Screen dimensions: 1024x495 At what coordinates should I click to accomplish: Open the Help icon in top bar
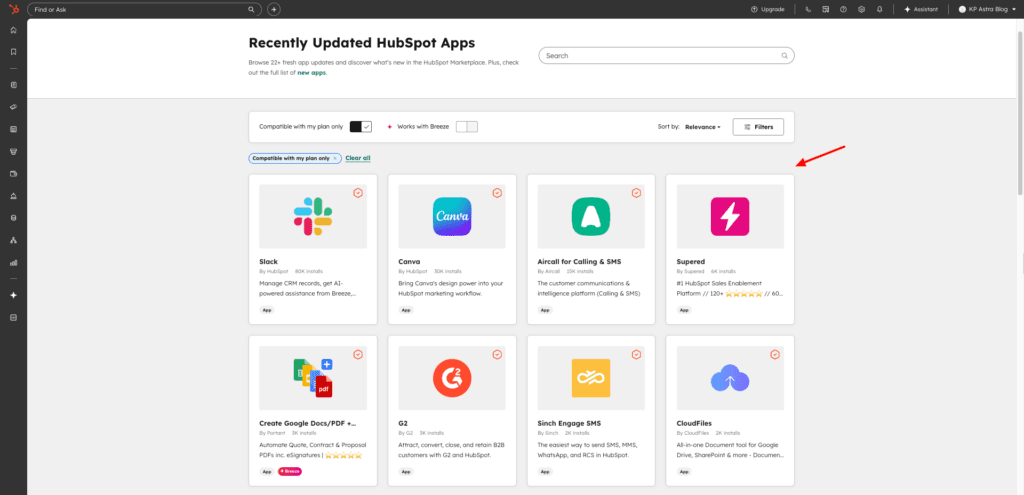844,10
